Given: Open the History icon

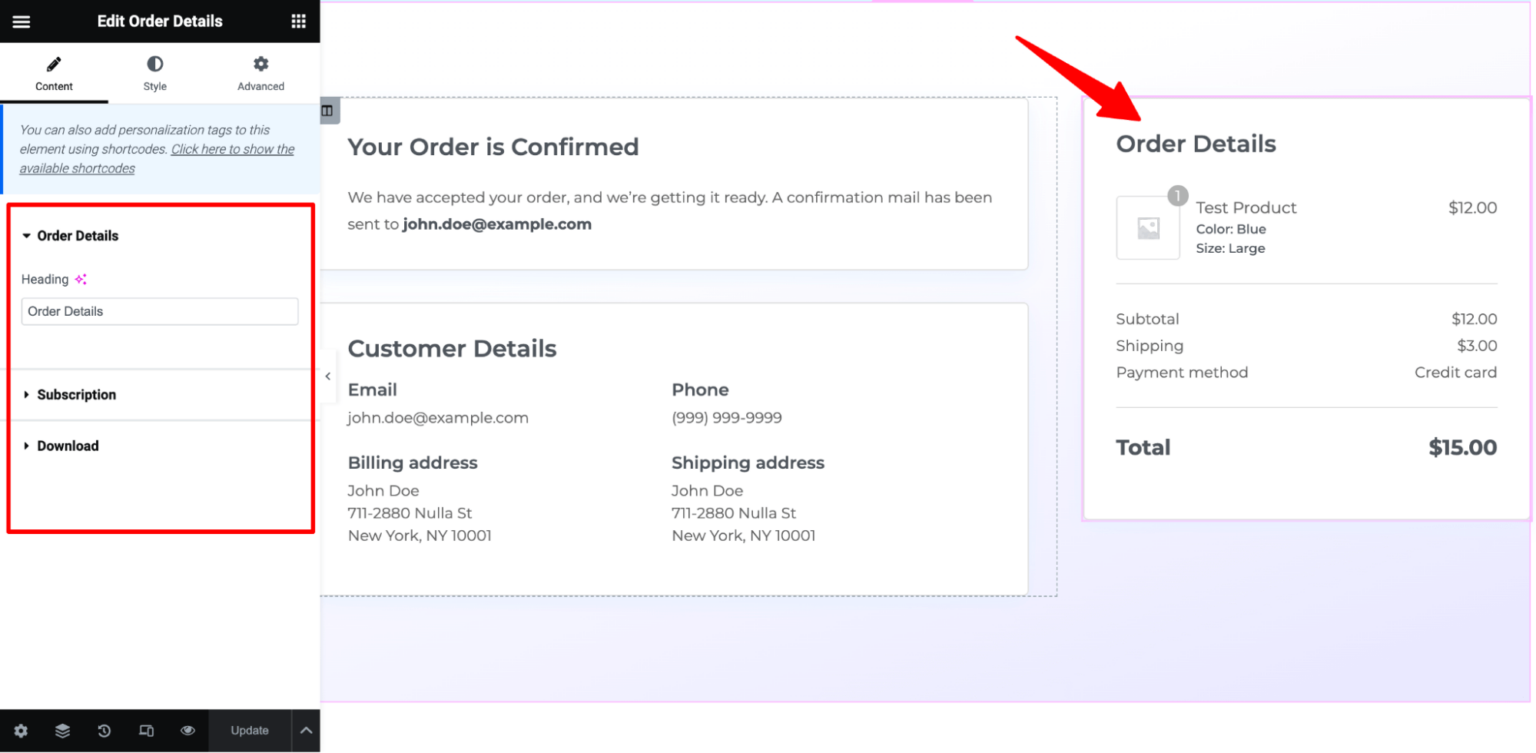Looking at the screenshot, I should click(104, 731).
